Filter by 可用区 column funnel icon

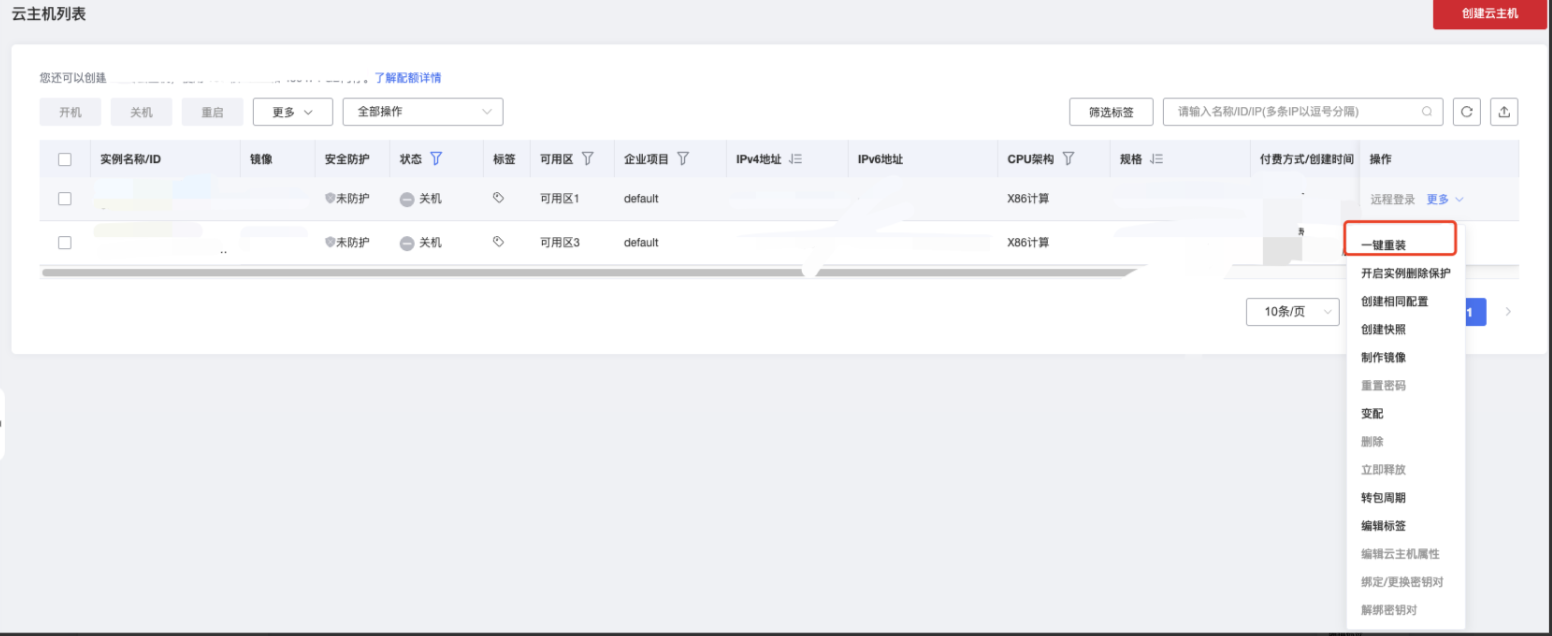(588, 158)
